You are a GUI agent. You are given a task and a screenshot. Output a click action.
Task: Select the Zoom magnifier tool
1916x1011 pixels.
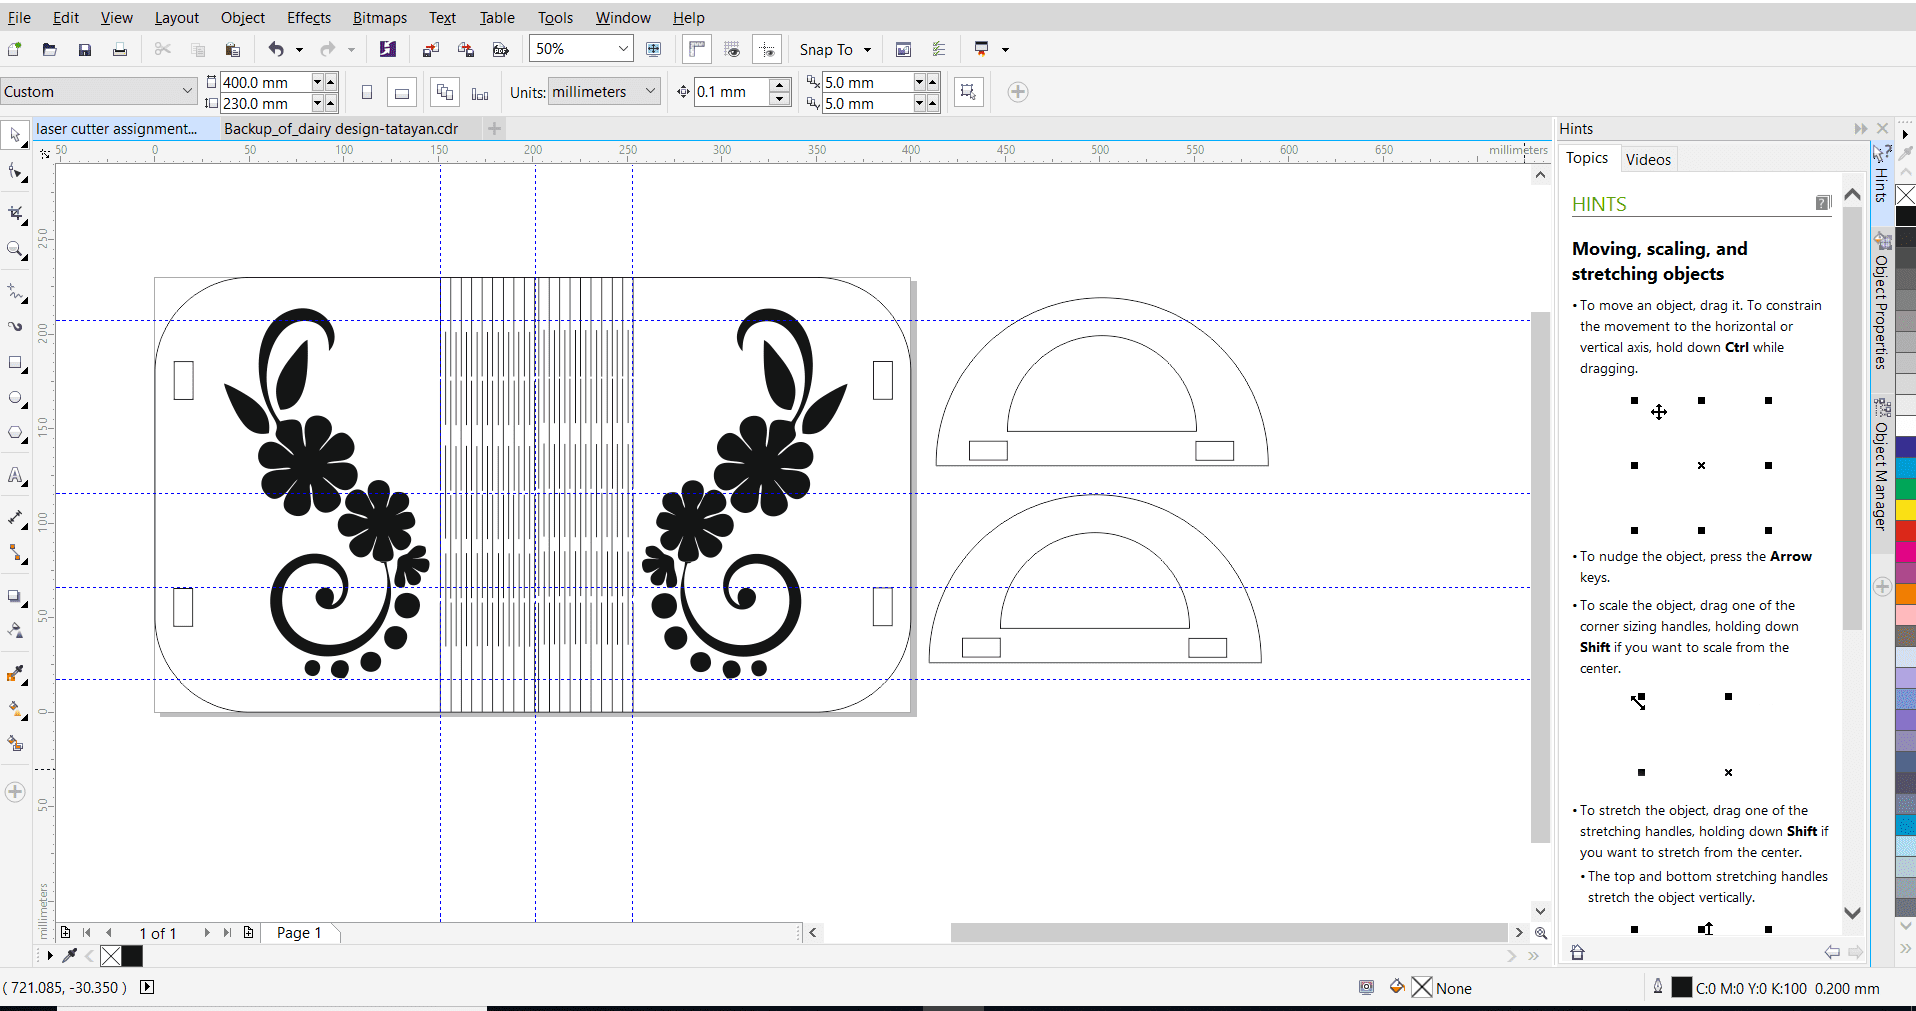(15, 250)
